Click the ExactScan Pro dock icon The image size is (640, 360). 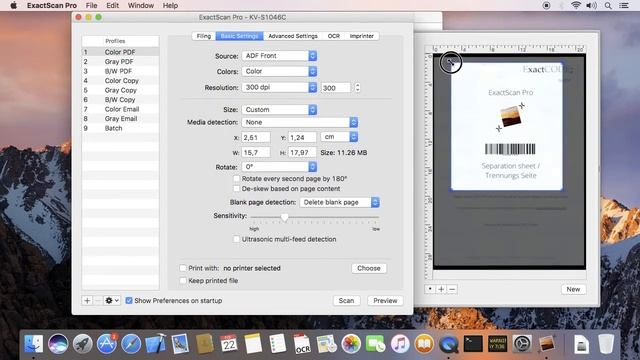547,344
